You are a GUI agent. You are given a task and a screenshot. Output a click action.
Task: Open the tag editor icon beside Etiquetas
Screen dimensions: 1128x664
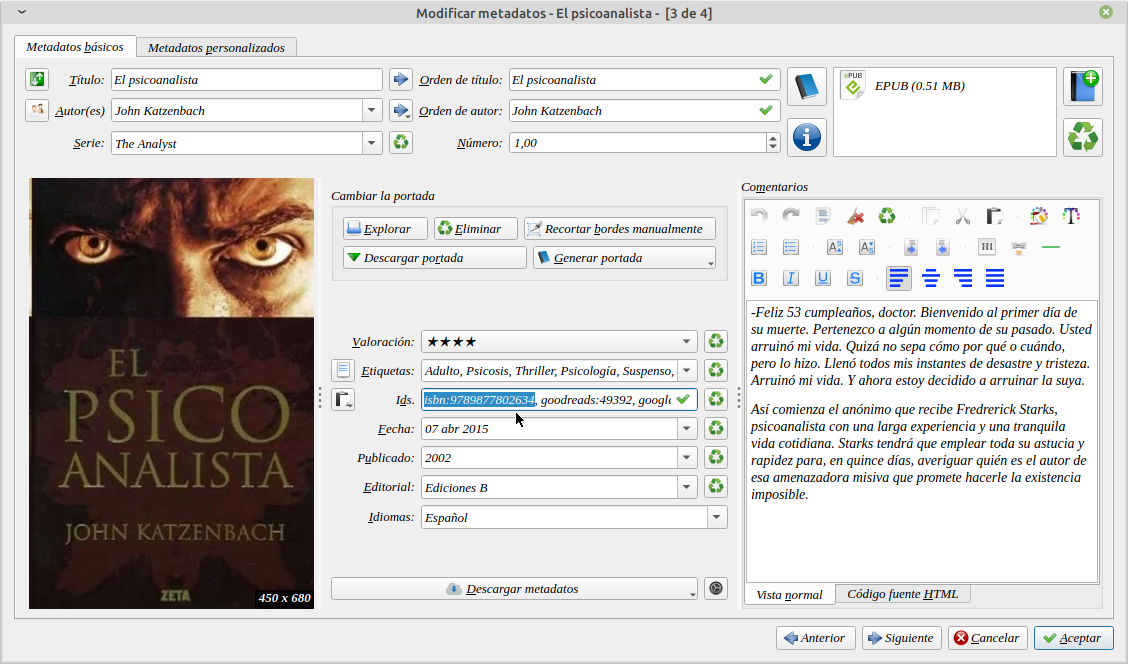coord(343,371)
